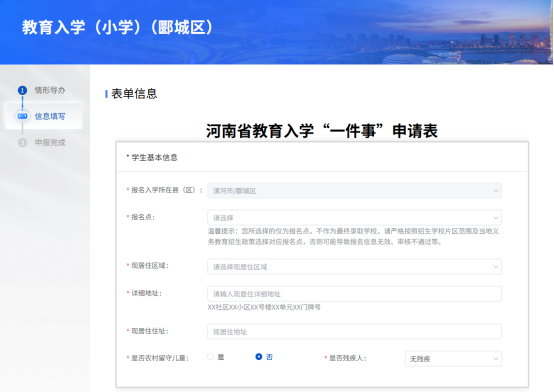Go to the 情形导办 step
The image size is (554, 392).
coord(50,90)
